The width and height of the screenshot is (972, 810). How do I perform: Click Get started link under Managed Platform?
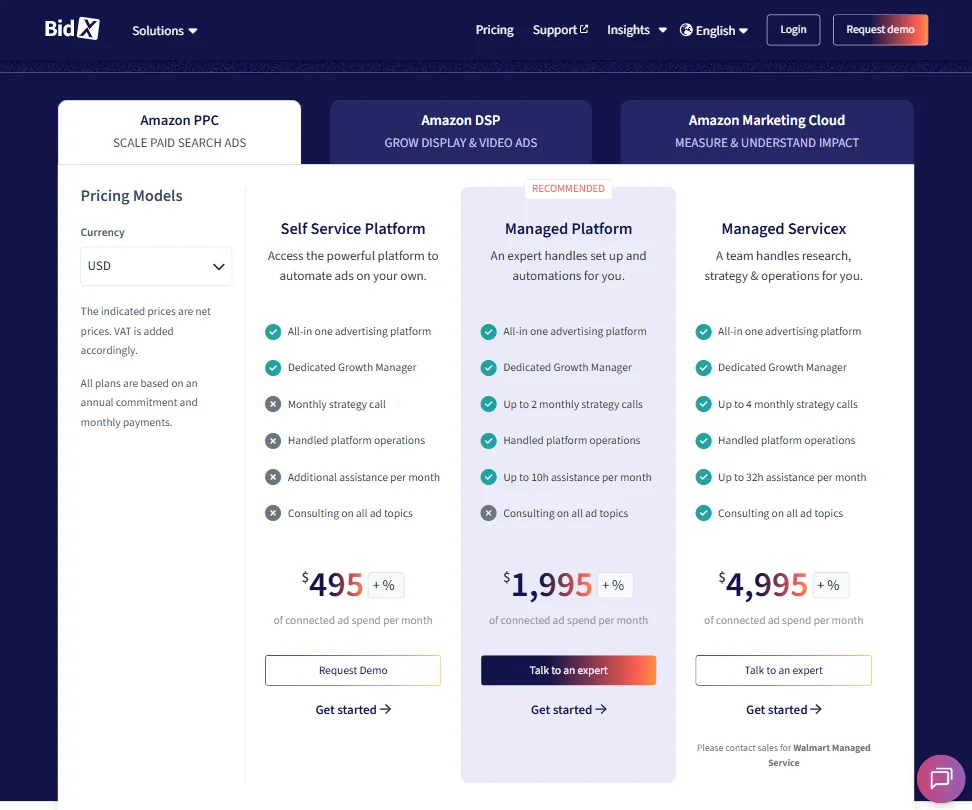568,710
